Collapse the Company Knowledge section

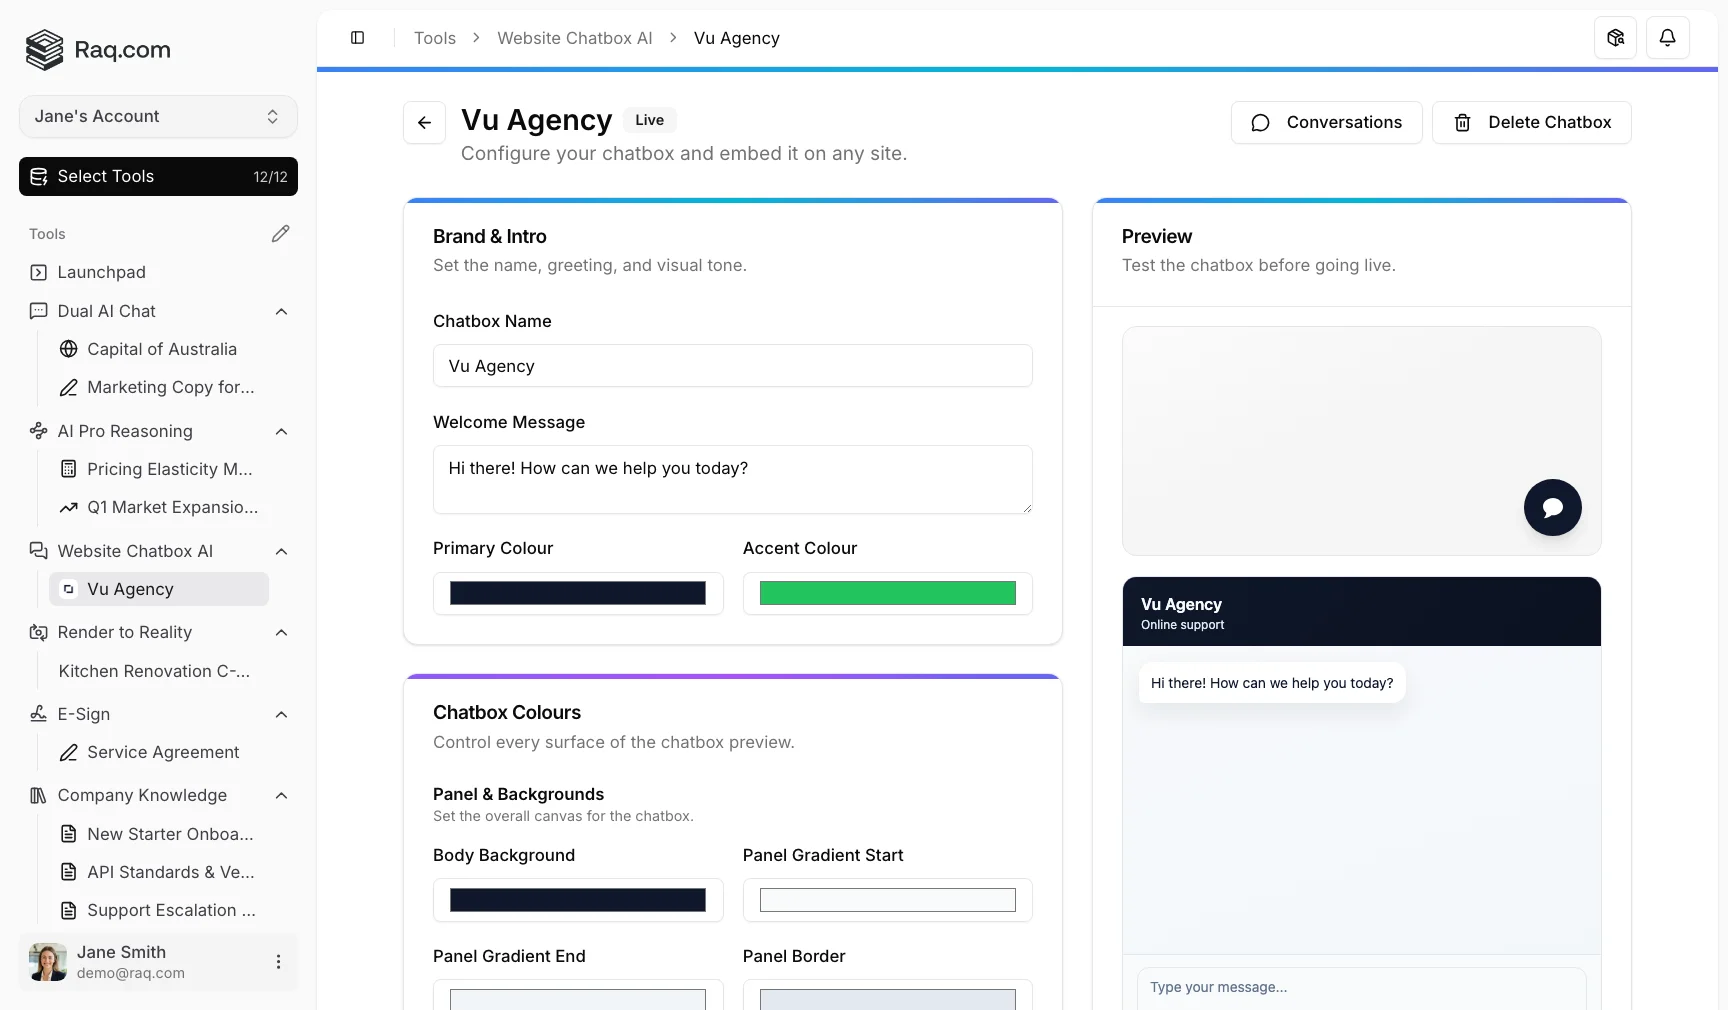(x=281, y=795)
